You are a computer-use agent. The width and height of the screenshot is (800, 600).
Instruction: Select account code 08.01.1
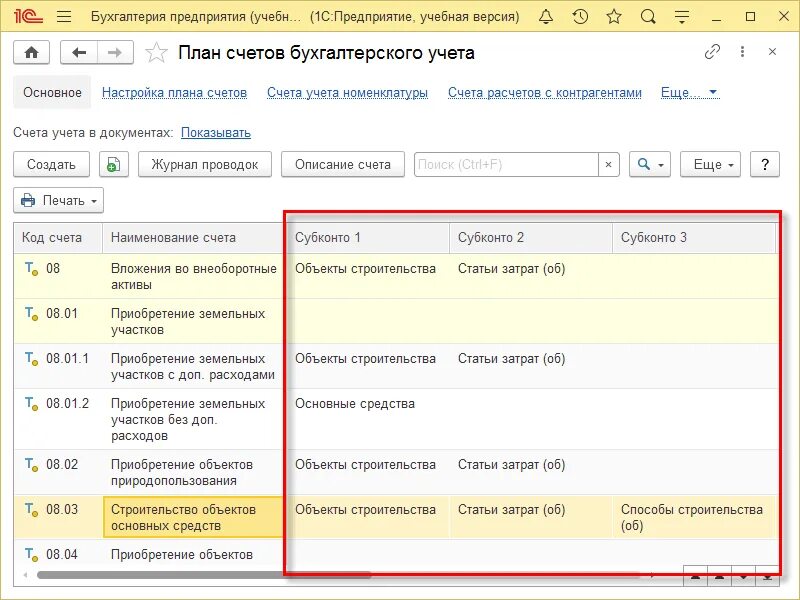tap(67, 359)
